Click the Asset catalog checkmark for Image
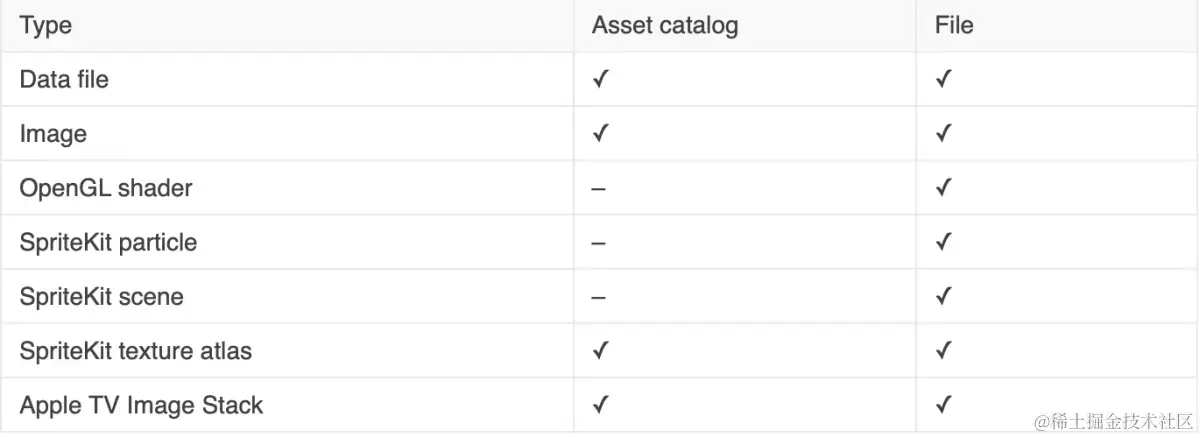 coord(600,134)
